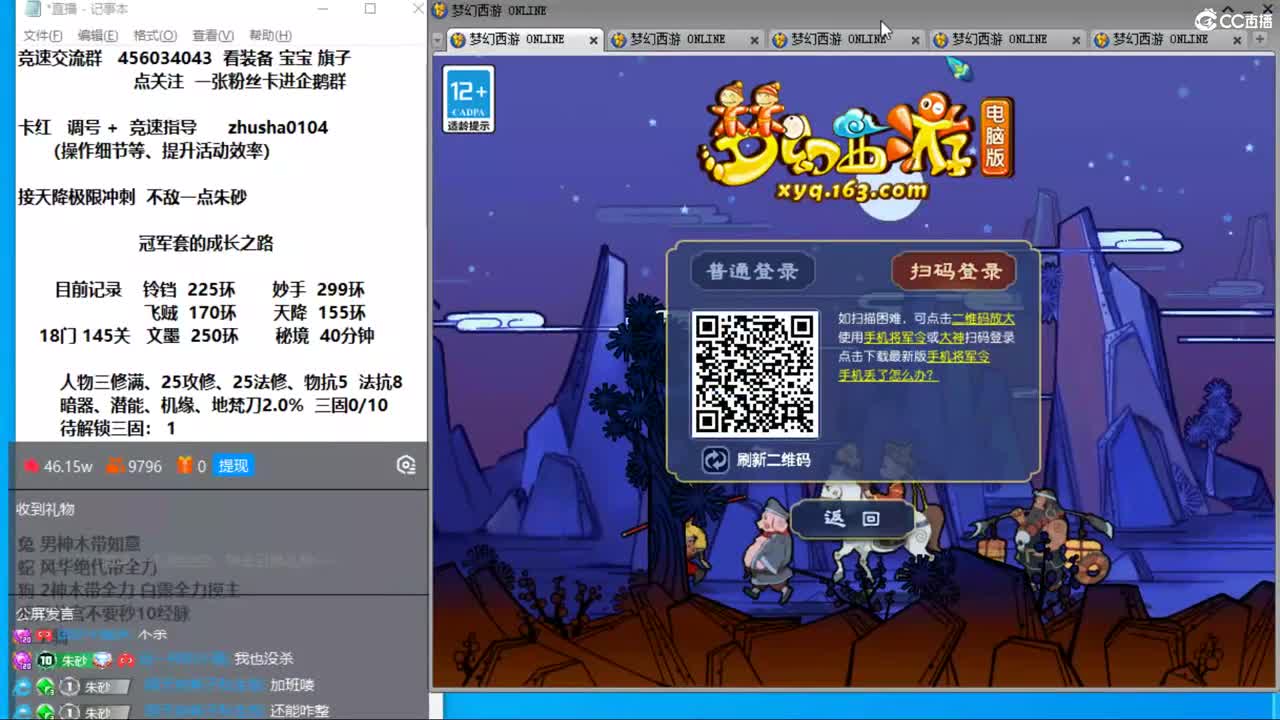The height and width of the screenshot is (720, 1280).
Task: Click the 返回 back button
Action: [x=852, y=518]
